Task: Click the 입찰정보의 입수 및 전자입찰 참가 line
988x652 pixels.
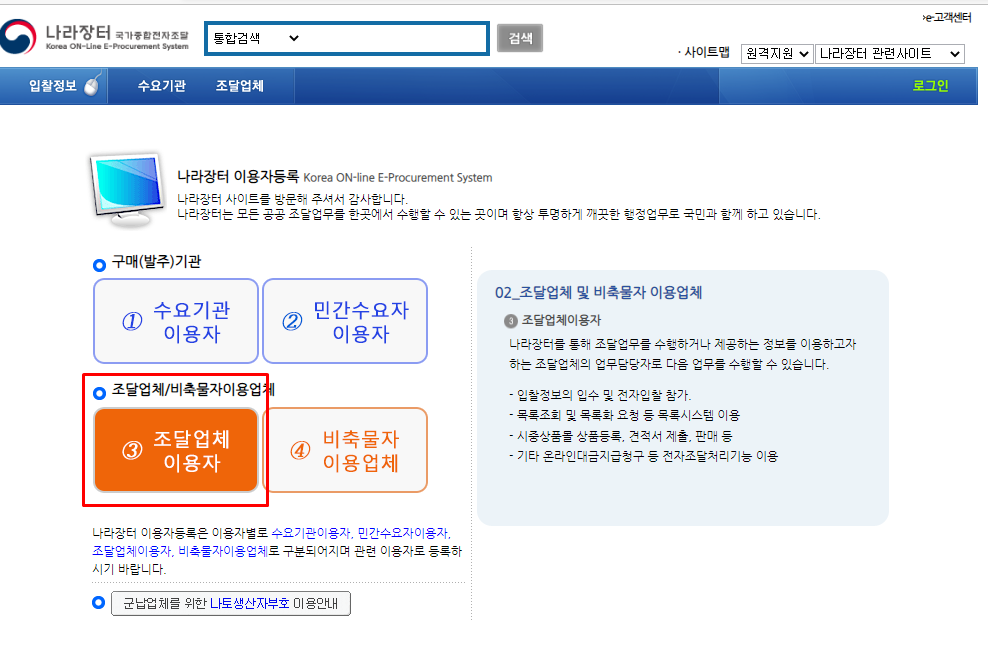Action: pyautogui.click(x=600, y=395)
